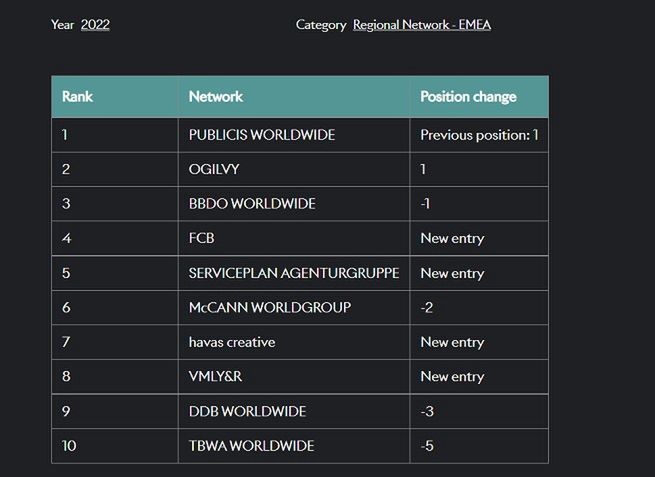The width and height of the screenshot is (655, 477).
Task: Select PUBLICIS WORLDWIDE network cell
Action: [262, 134]
